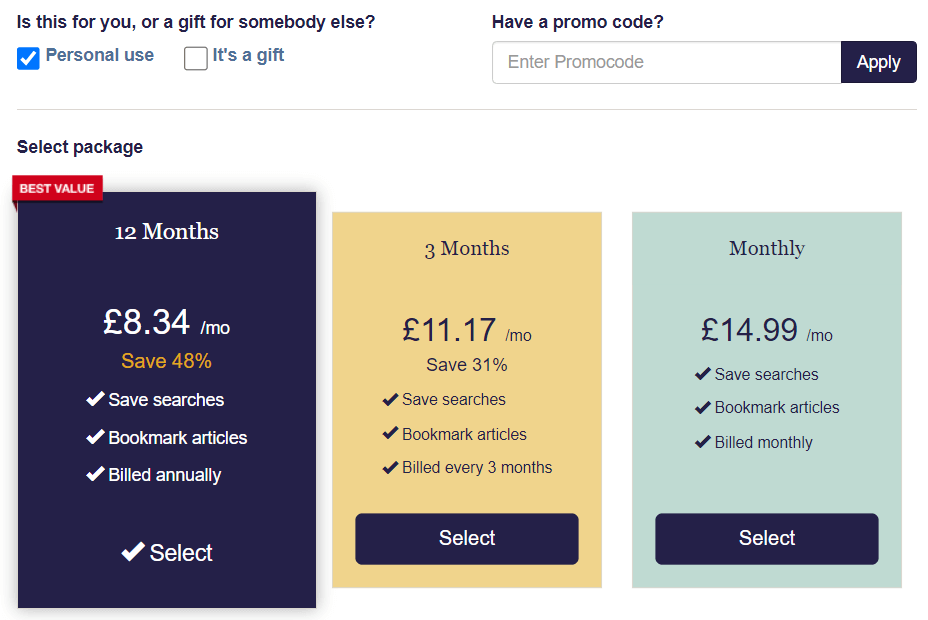Click the checkmark inside the 12 Months Select button

tap(134, 552)
